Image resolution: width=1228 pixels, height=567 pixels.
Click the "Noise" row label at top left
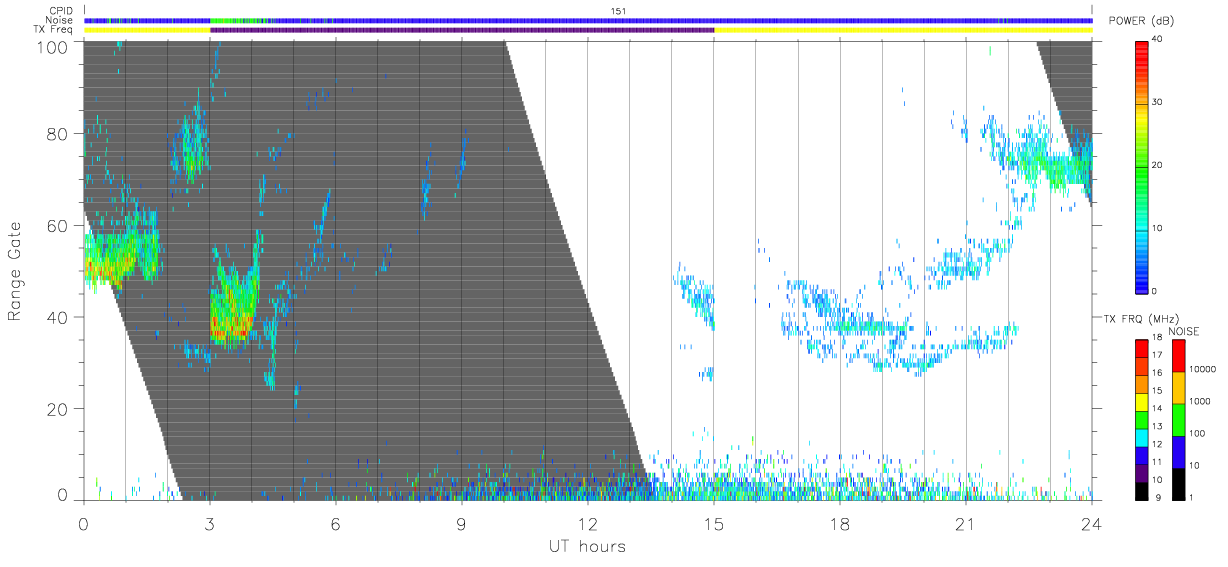(60, 20)
